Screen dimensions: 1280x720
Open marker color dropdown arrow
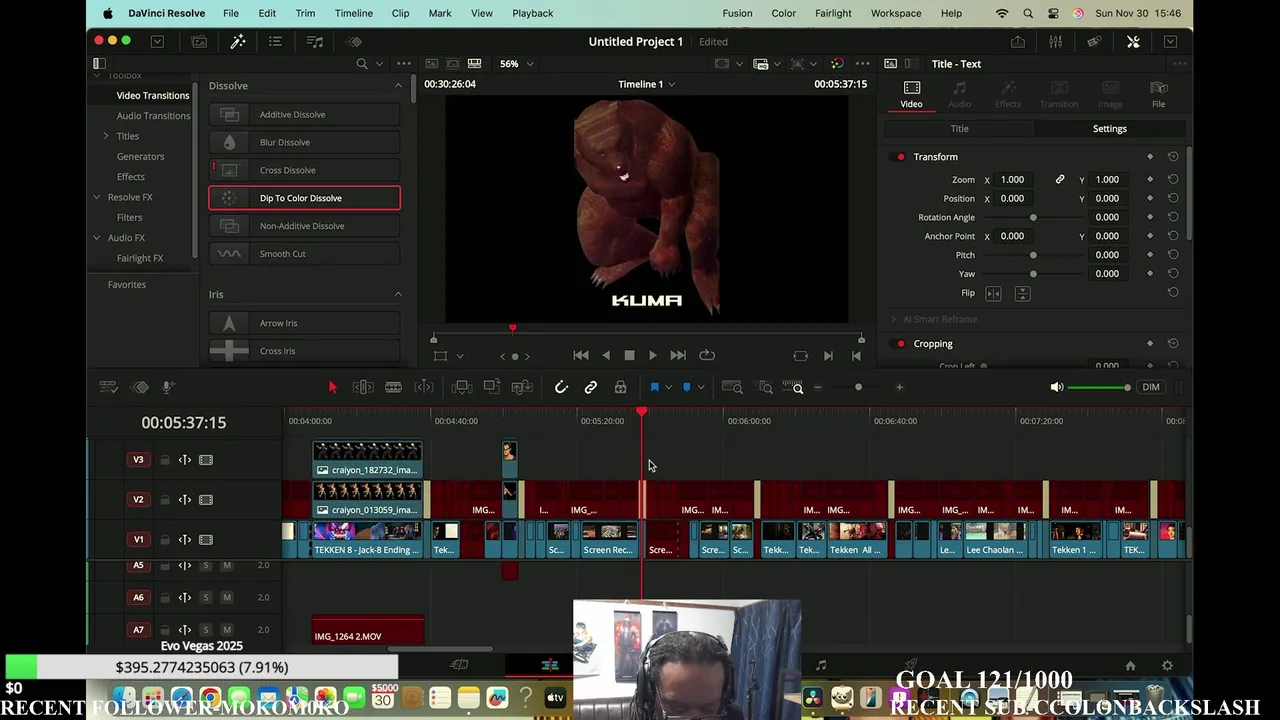pos(700,387)
